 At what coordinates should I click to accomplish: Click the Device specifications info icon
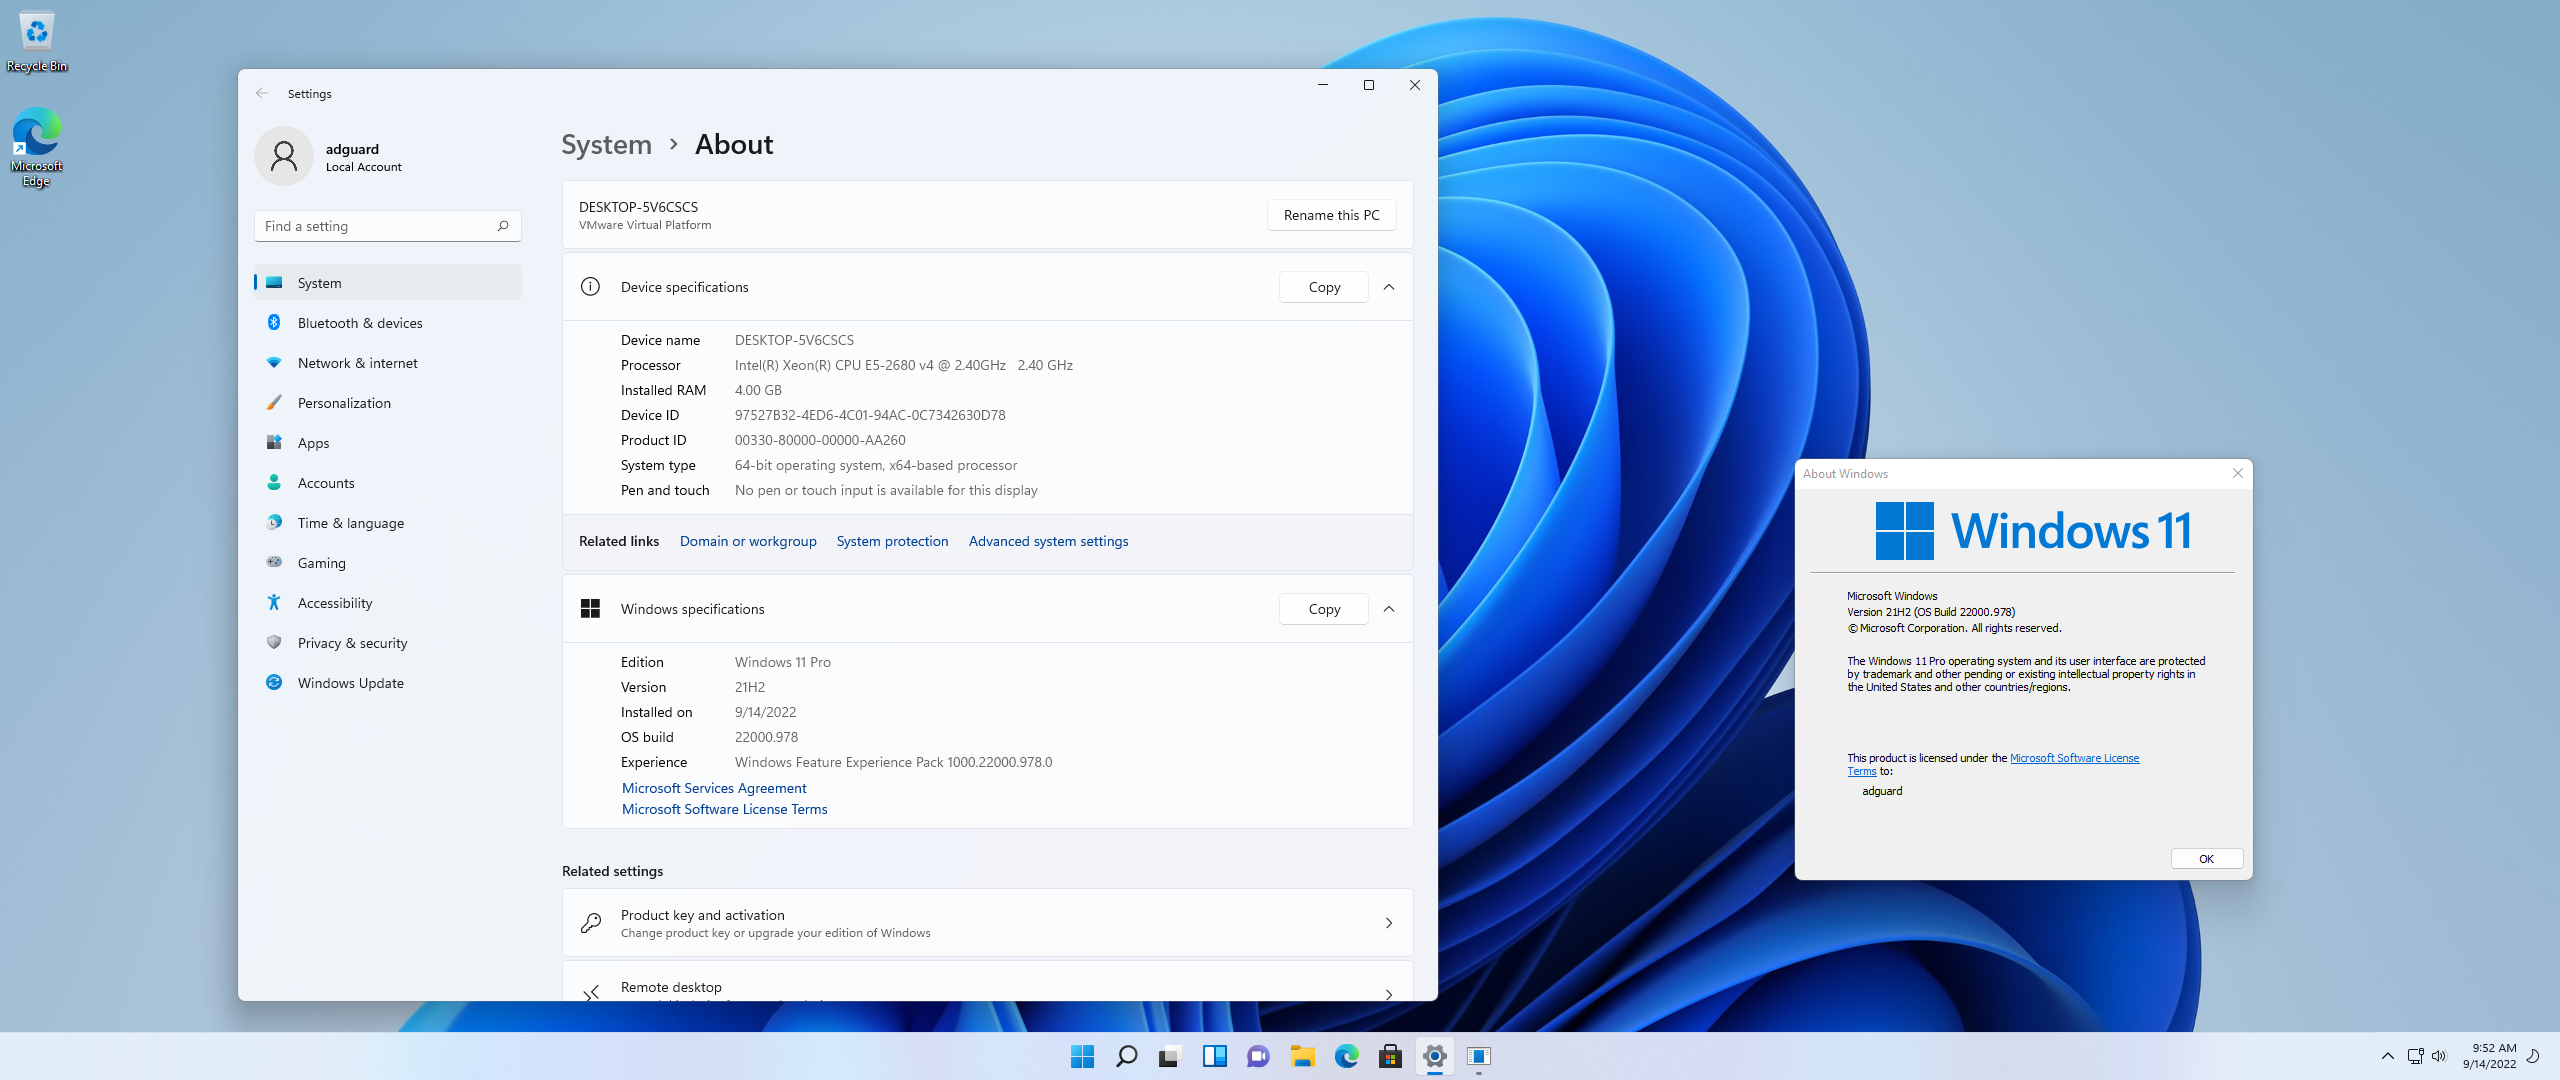(x=590, y=287)
